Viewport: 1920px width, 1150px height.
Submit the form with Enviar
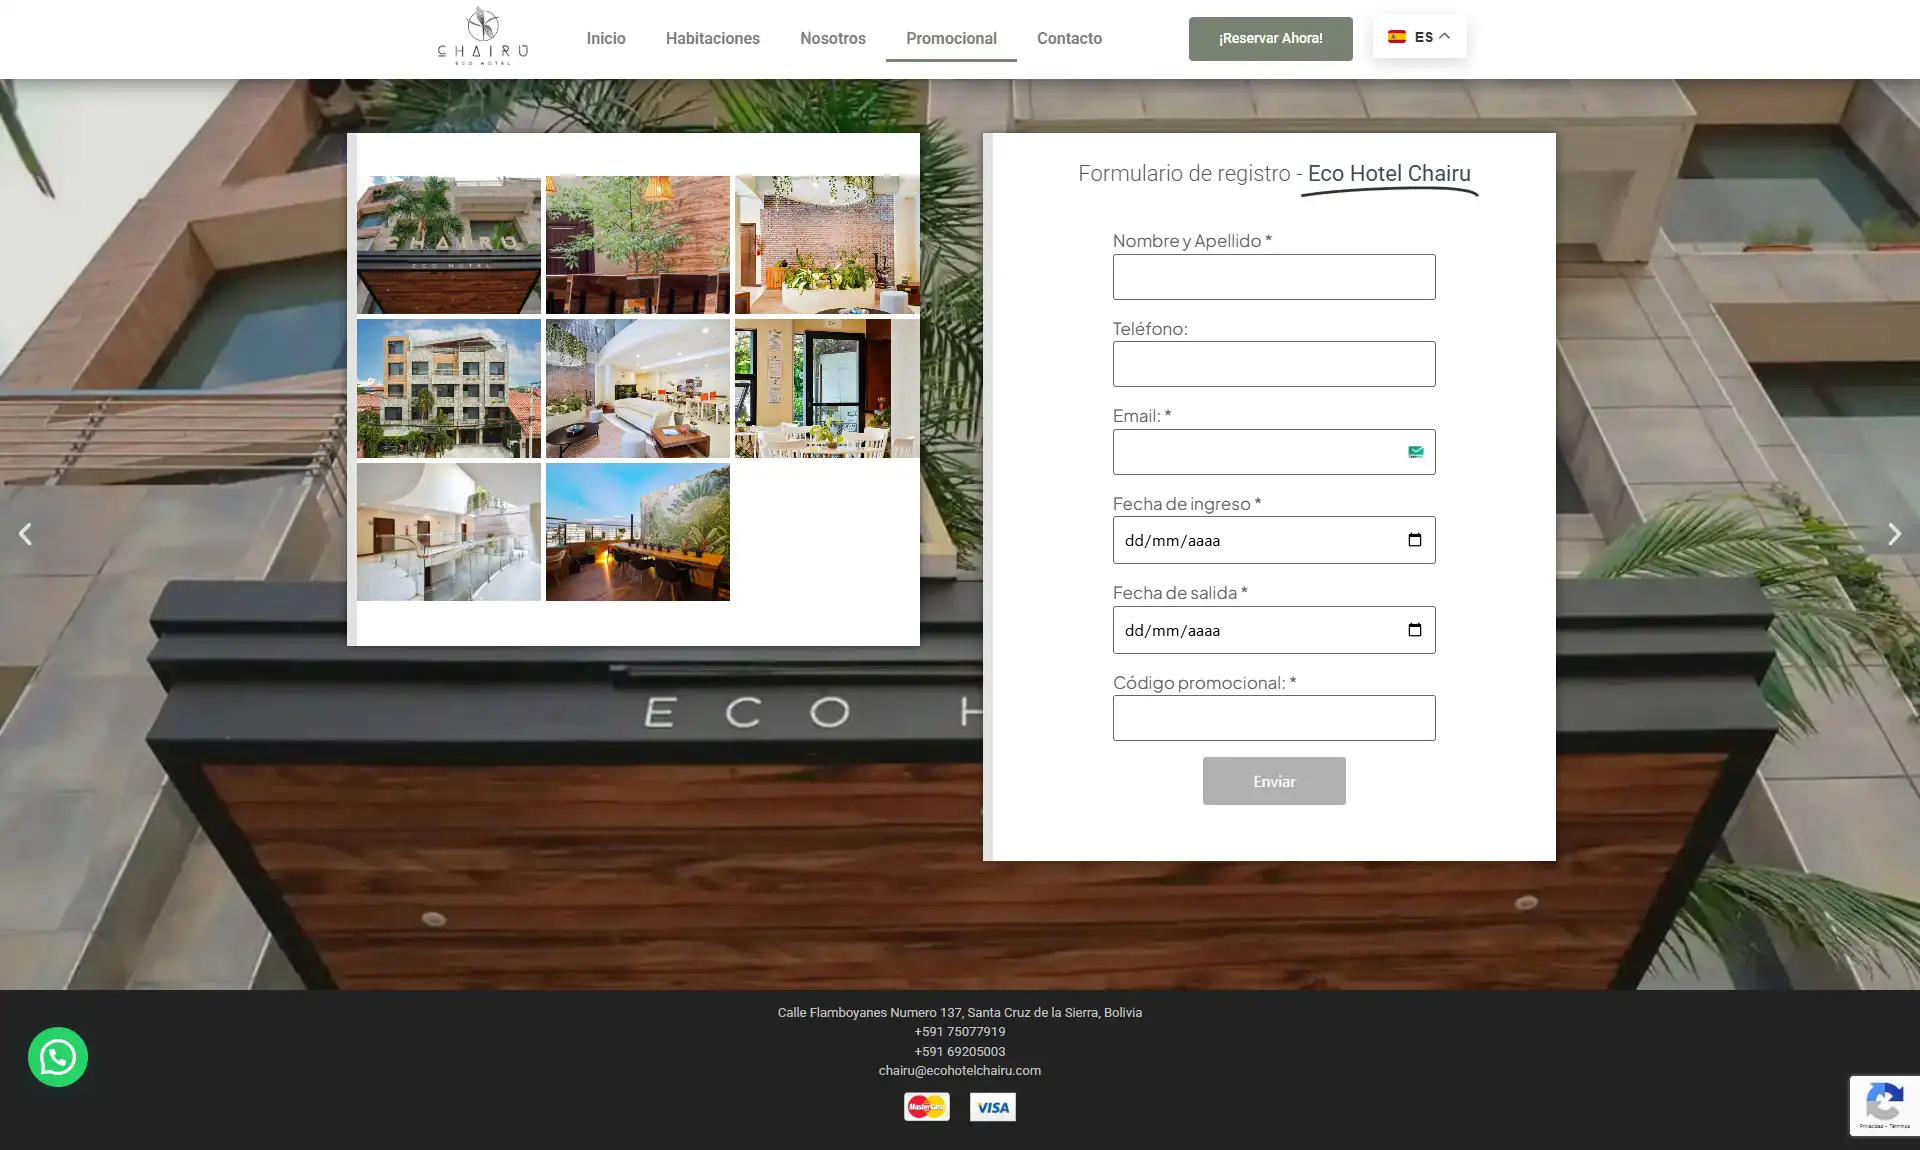point(1274,781)
